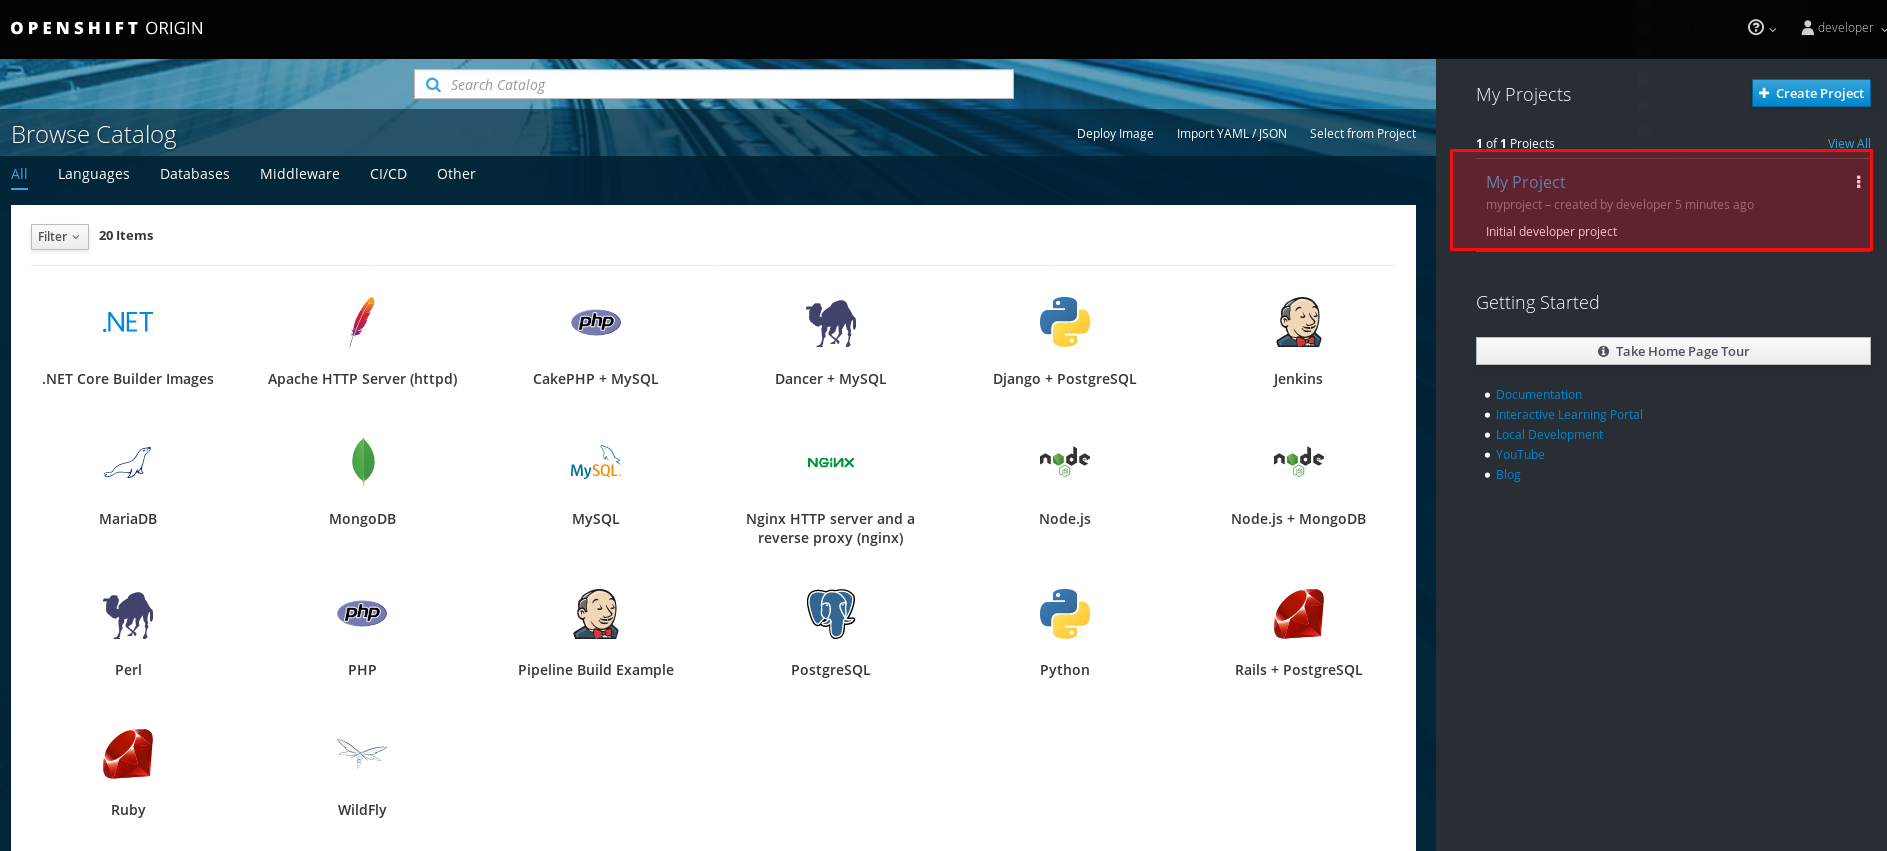This screenshot has width=1887, height=851.
Task: Click the Nginx HTTP server label text
Action: [831, 528]
